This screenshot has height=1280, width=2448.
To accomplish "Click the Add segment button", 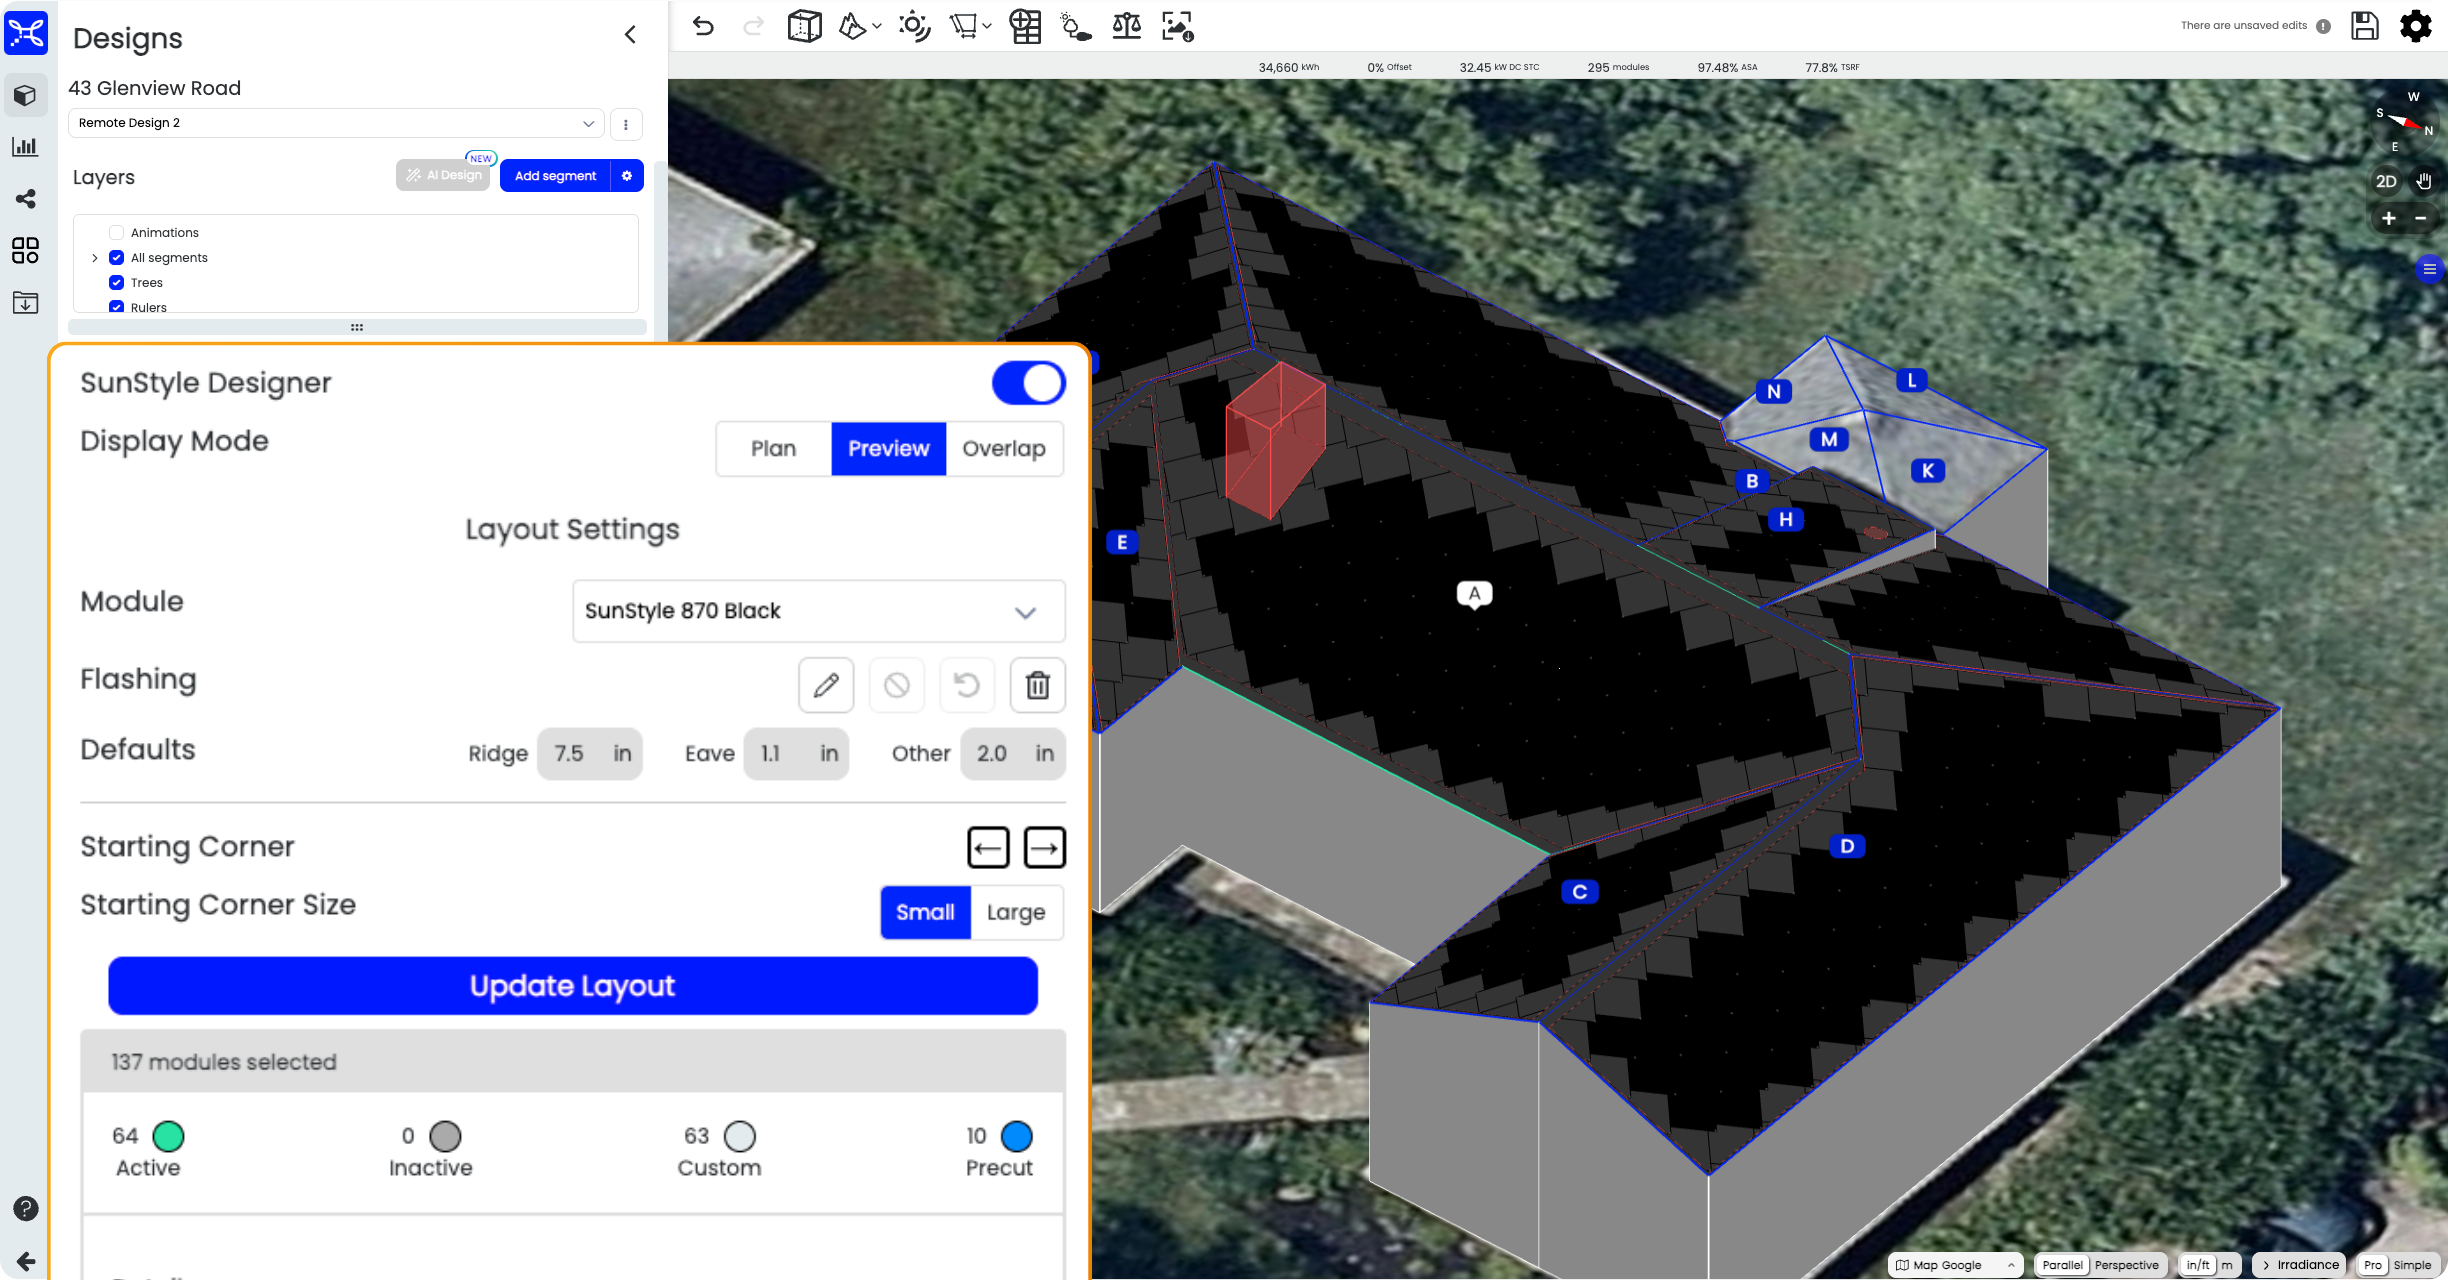I will pyautogui.click(x=555, y=176).
